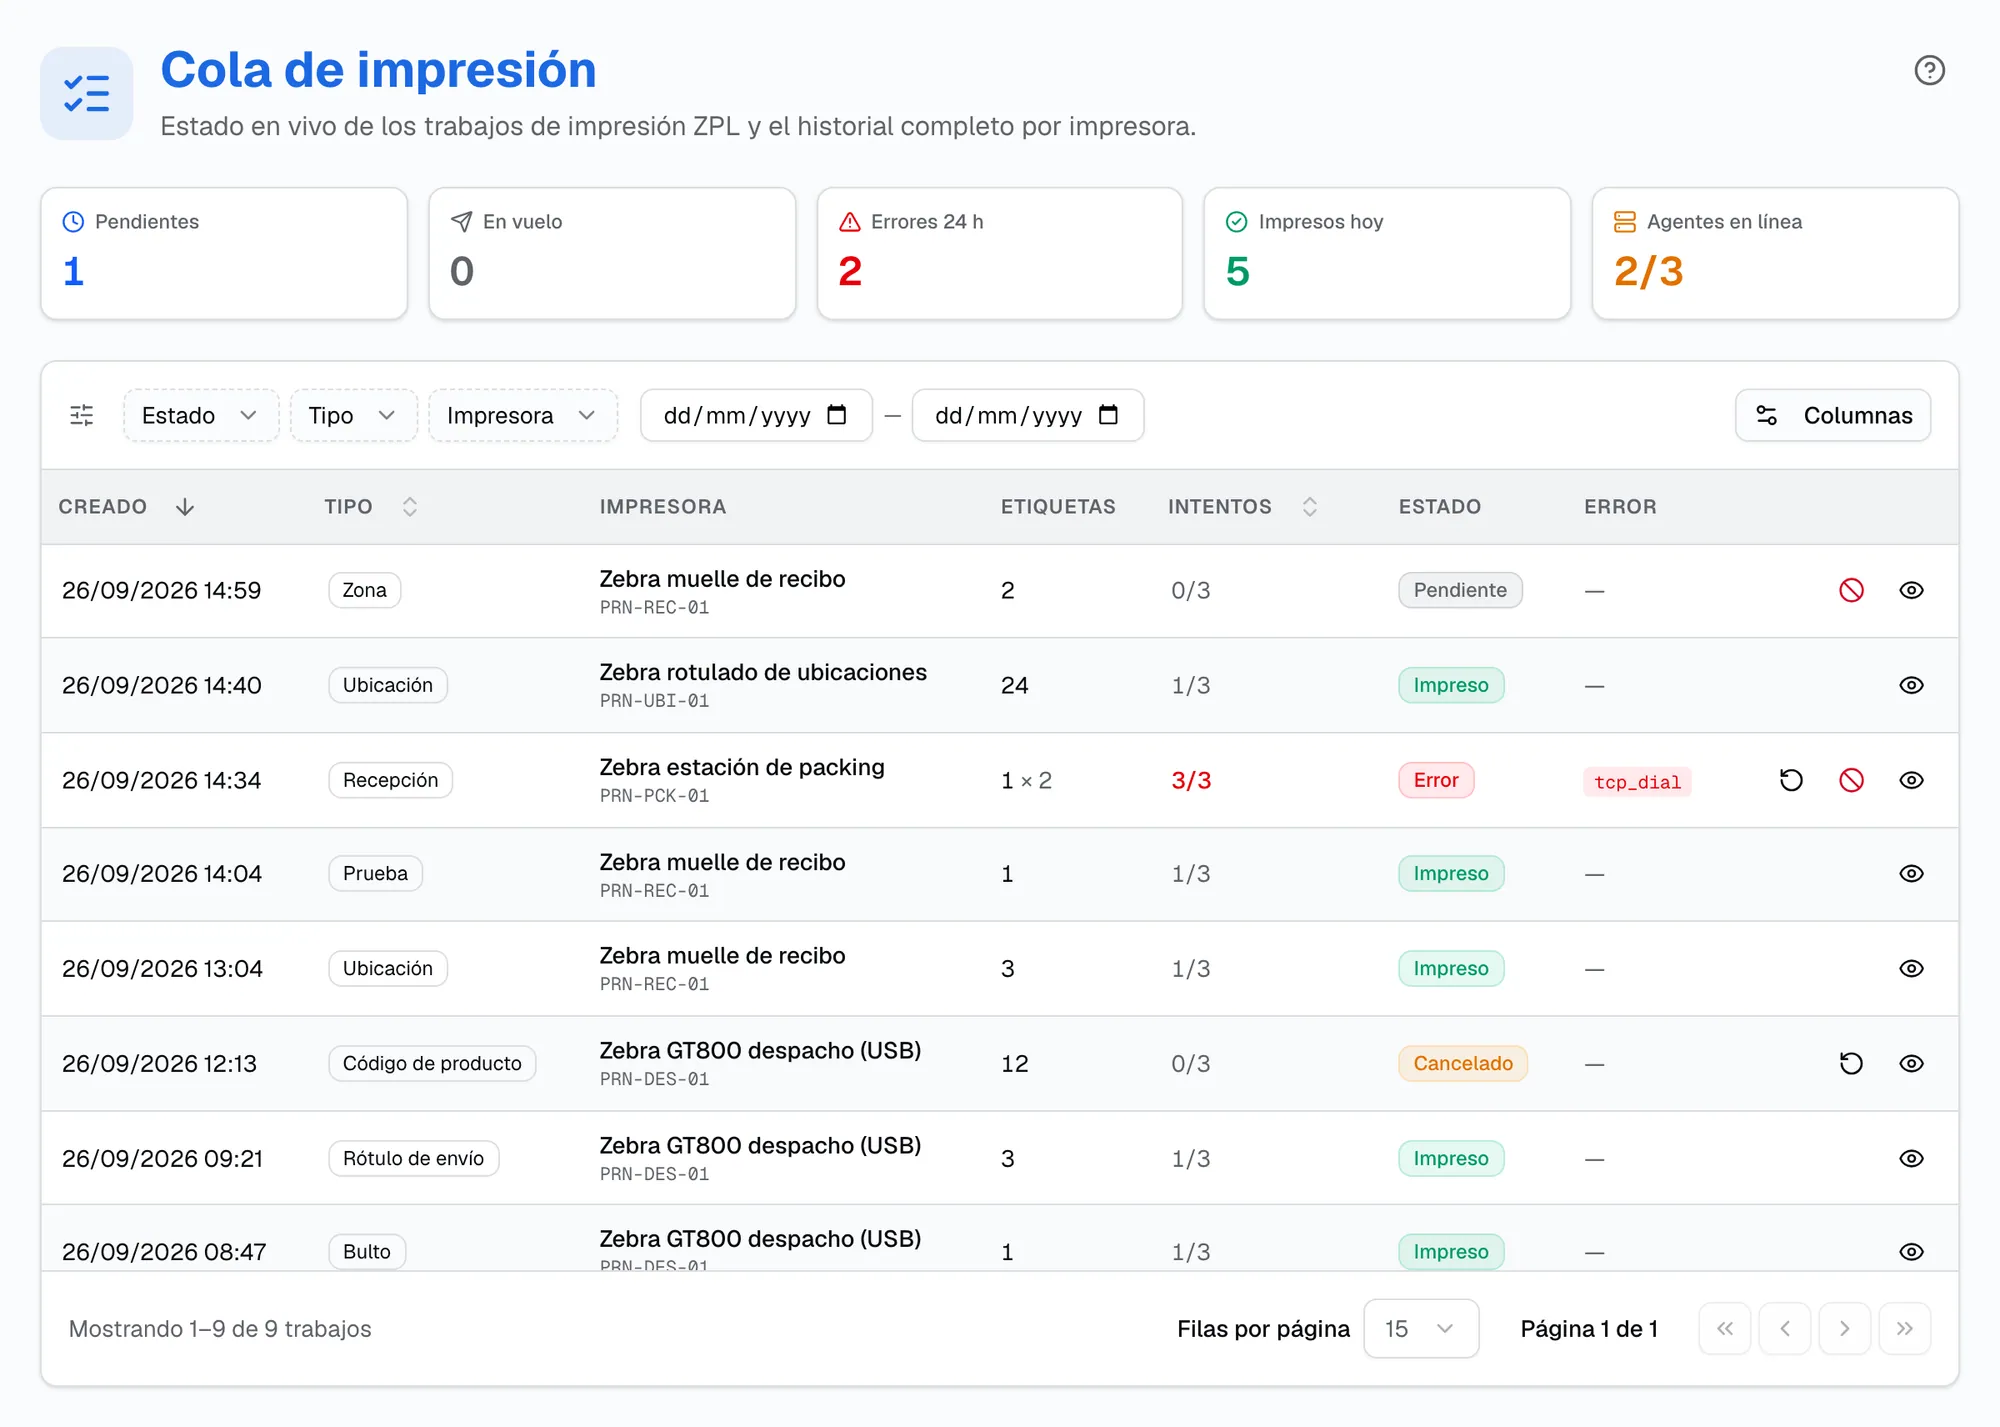The height and width of the screenshot is (1427, 2000).
Task: Retry the cancelled Código de producto job
Action: pos(1851,1063)
